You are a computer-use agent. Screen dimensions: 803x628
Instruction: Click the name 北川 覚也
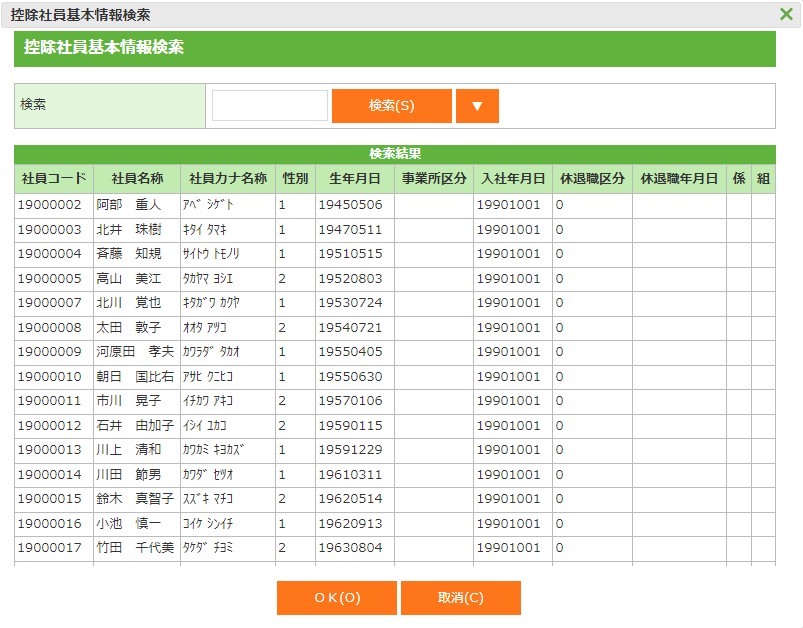tap(129, 303)
